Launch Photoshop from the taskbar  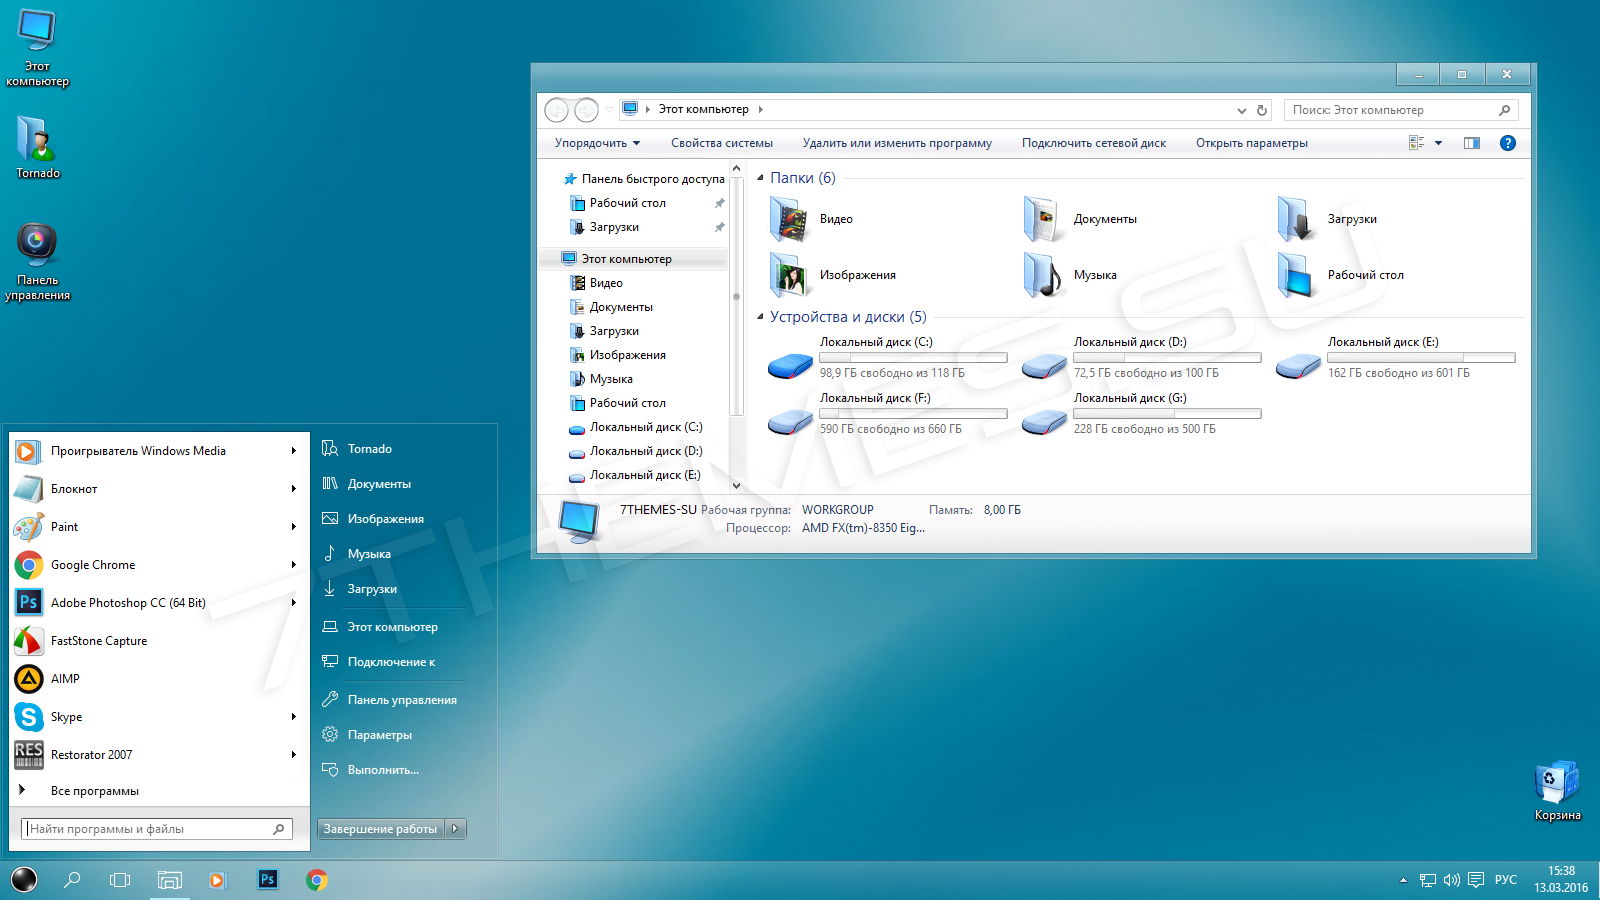point(267,879)
